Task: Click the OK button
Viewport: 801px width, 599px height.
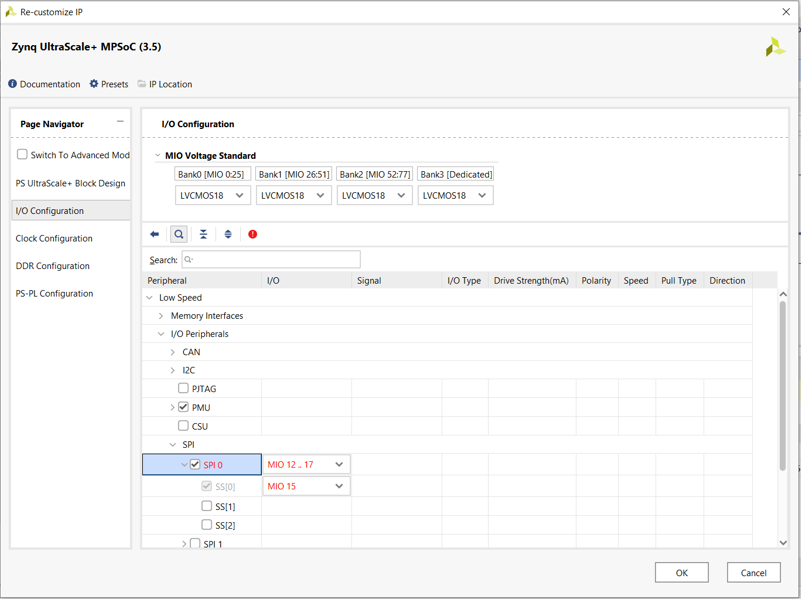Action: point(681,572)
